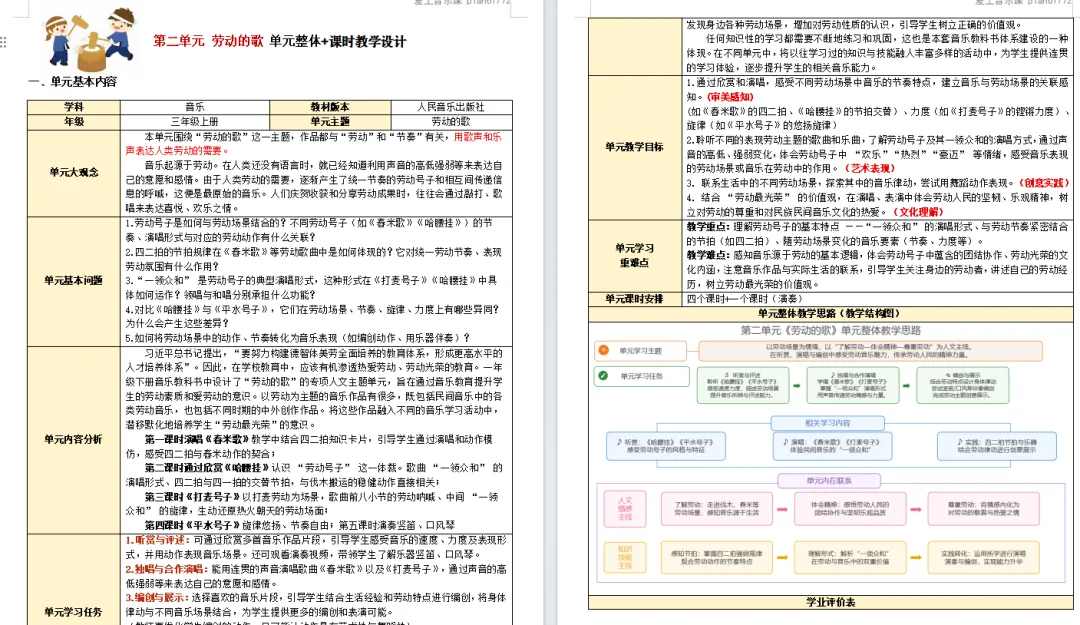Viewport: 1080px width, 625px height.
Task: Click the orange theme description box 以劳动场景为情境
Action: (x=871, y=351)
